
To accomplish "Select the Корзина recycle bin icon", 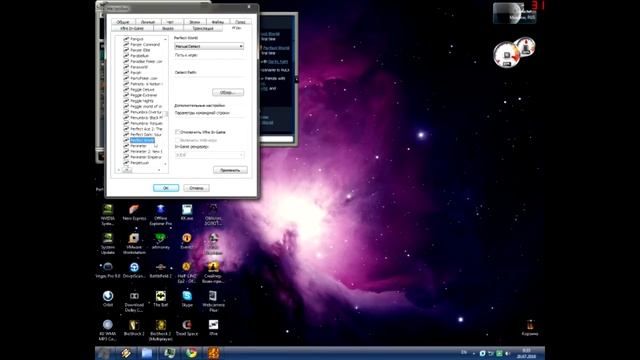I will click(530, 328).
